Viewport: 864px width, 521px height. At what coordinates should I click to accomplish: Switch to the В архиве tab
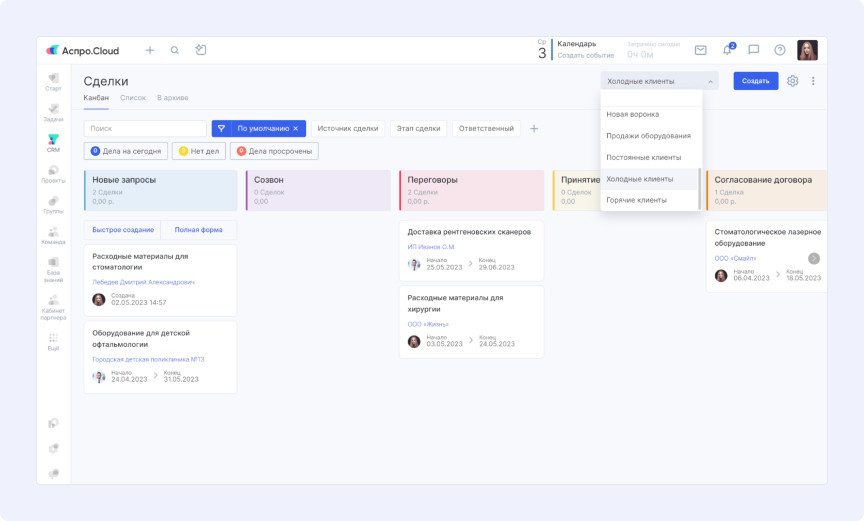(172, 97)
